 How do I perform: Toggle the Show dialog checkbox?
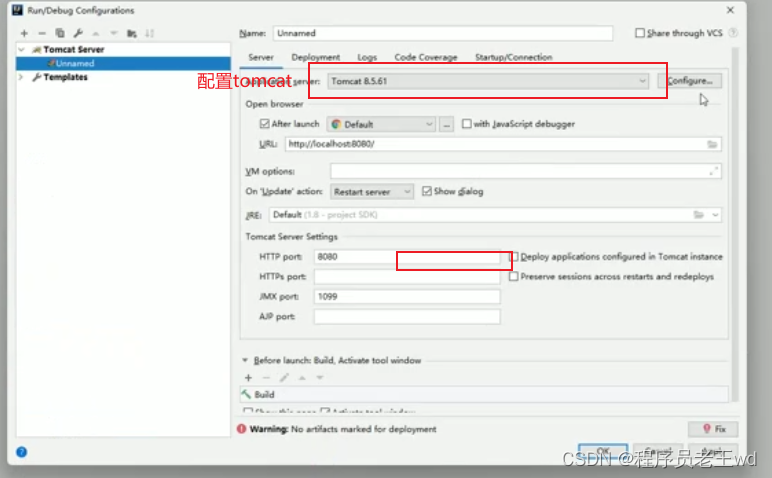pyautogui.click(x=427, y=191)
